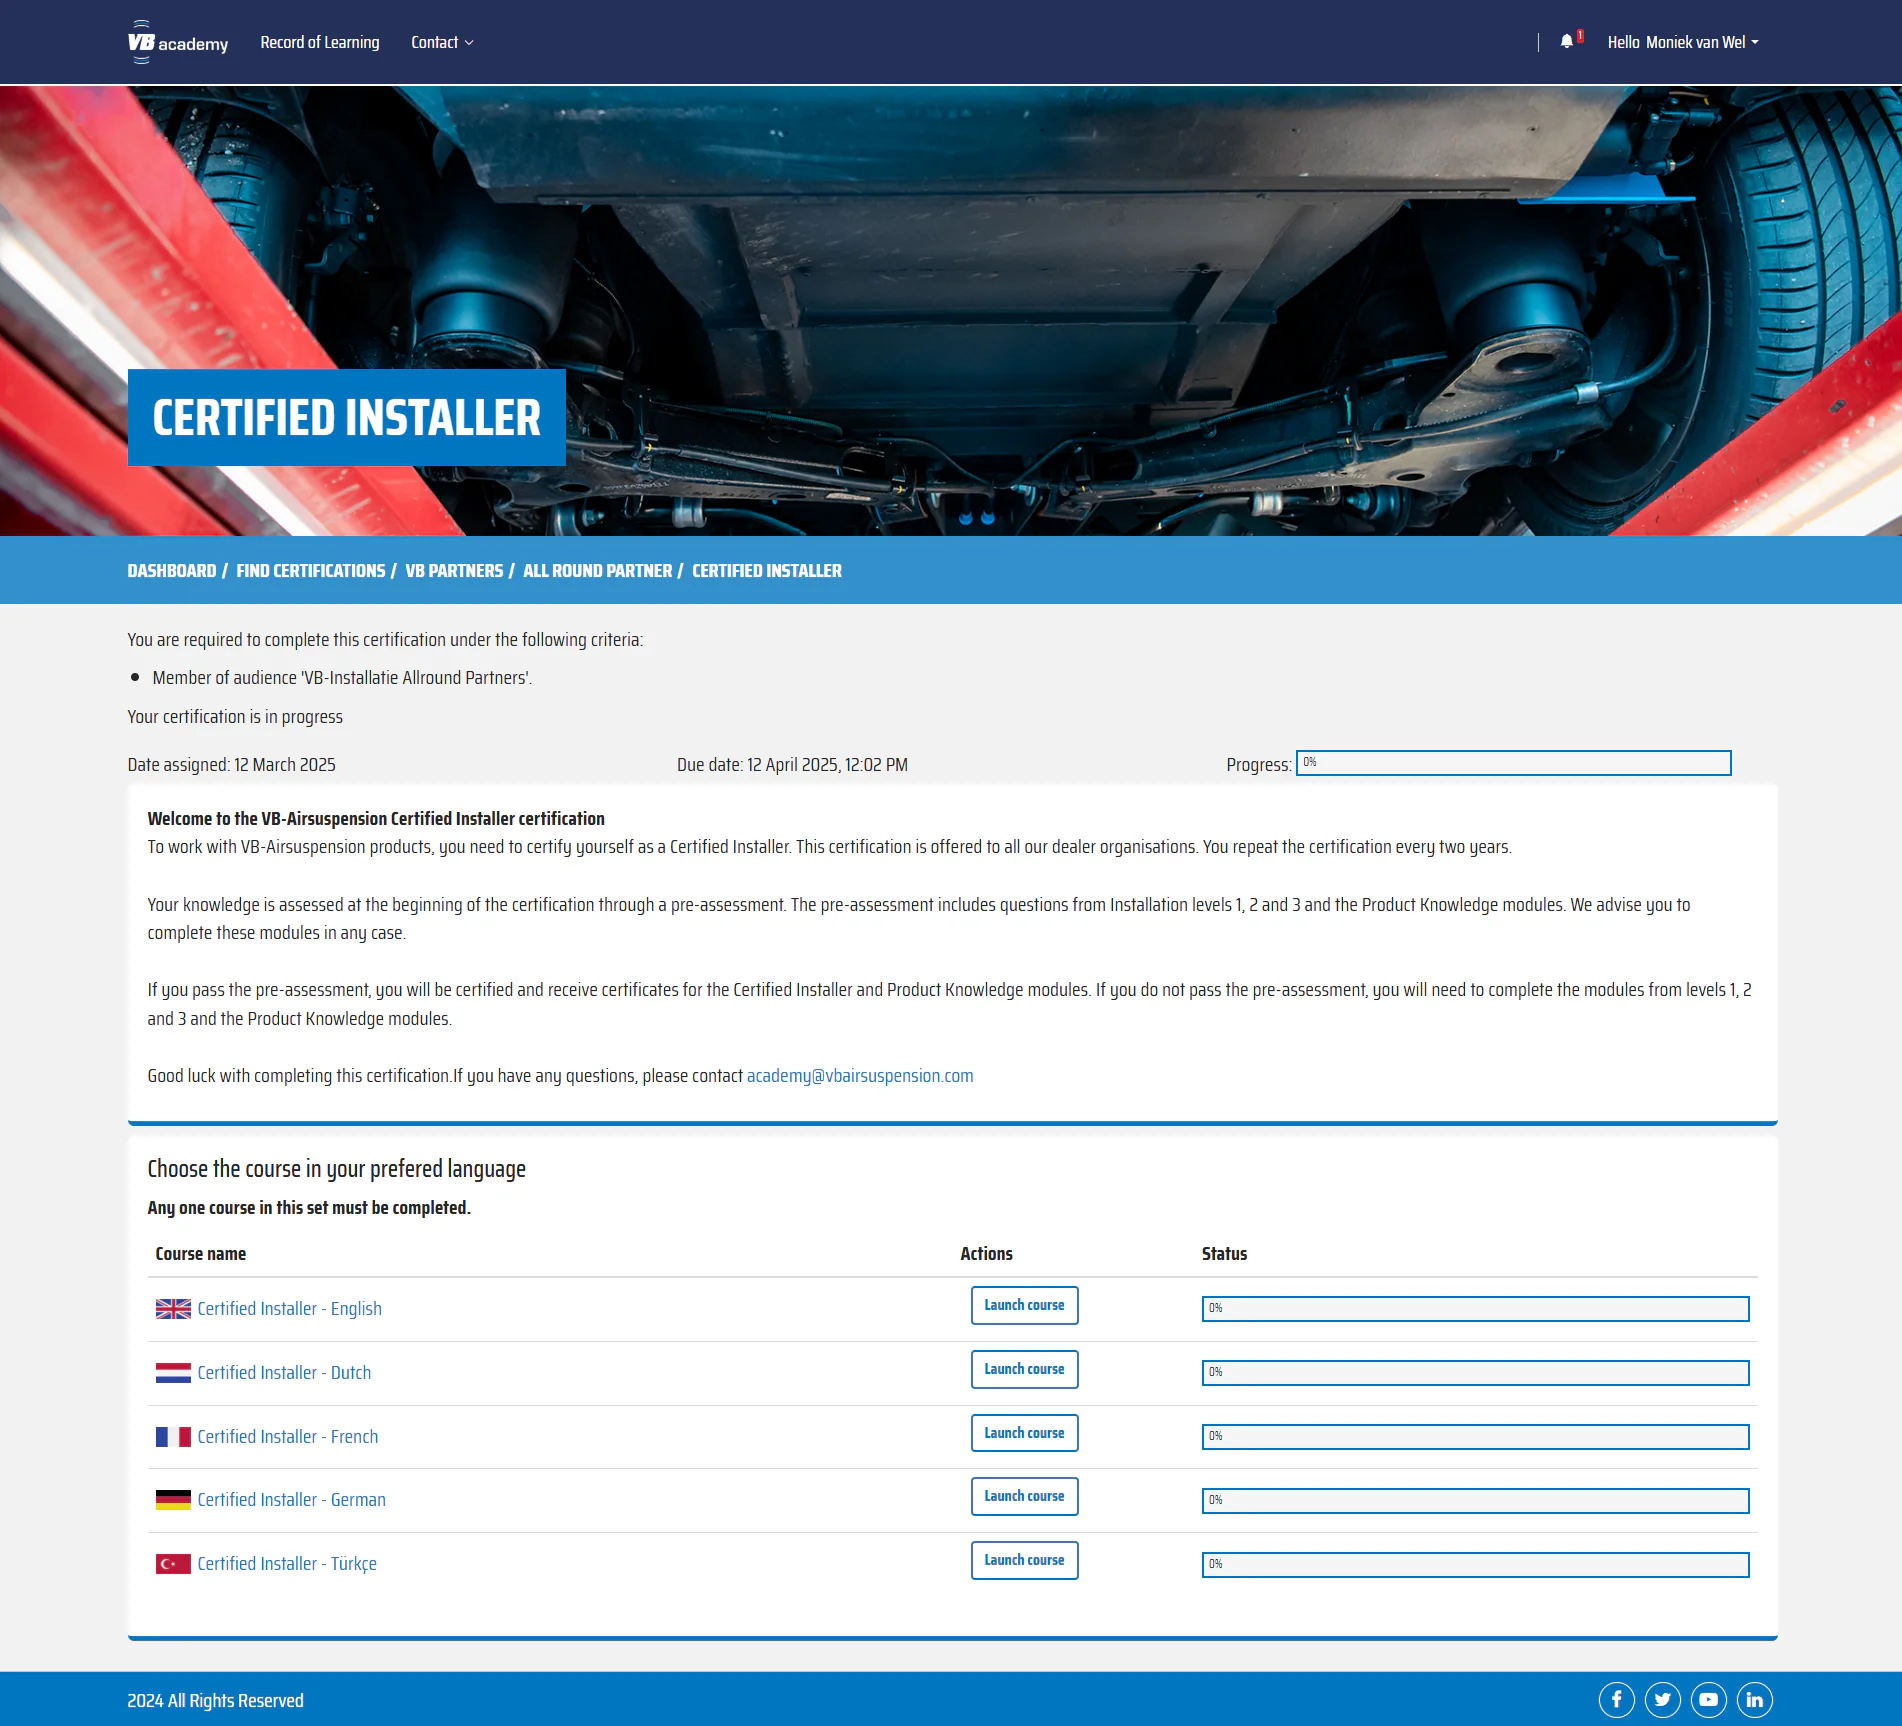Select the All Round Partner breadcrumb
Image resolution: width=1902 pixels, height=1726 pixels.
tap(597, 571)
